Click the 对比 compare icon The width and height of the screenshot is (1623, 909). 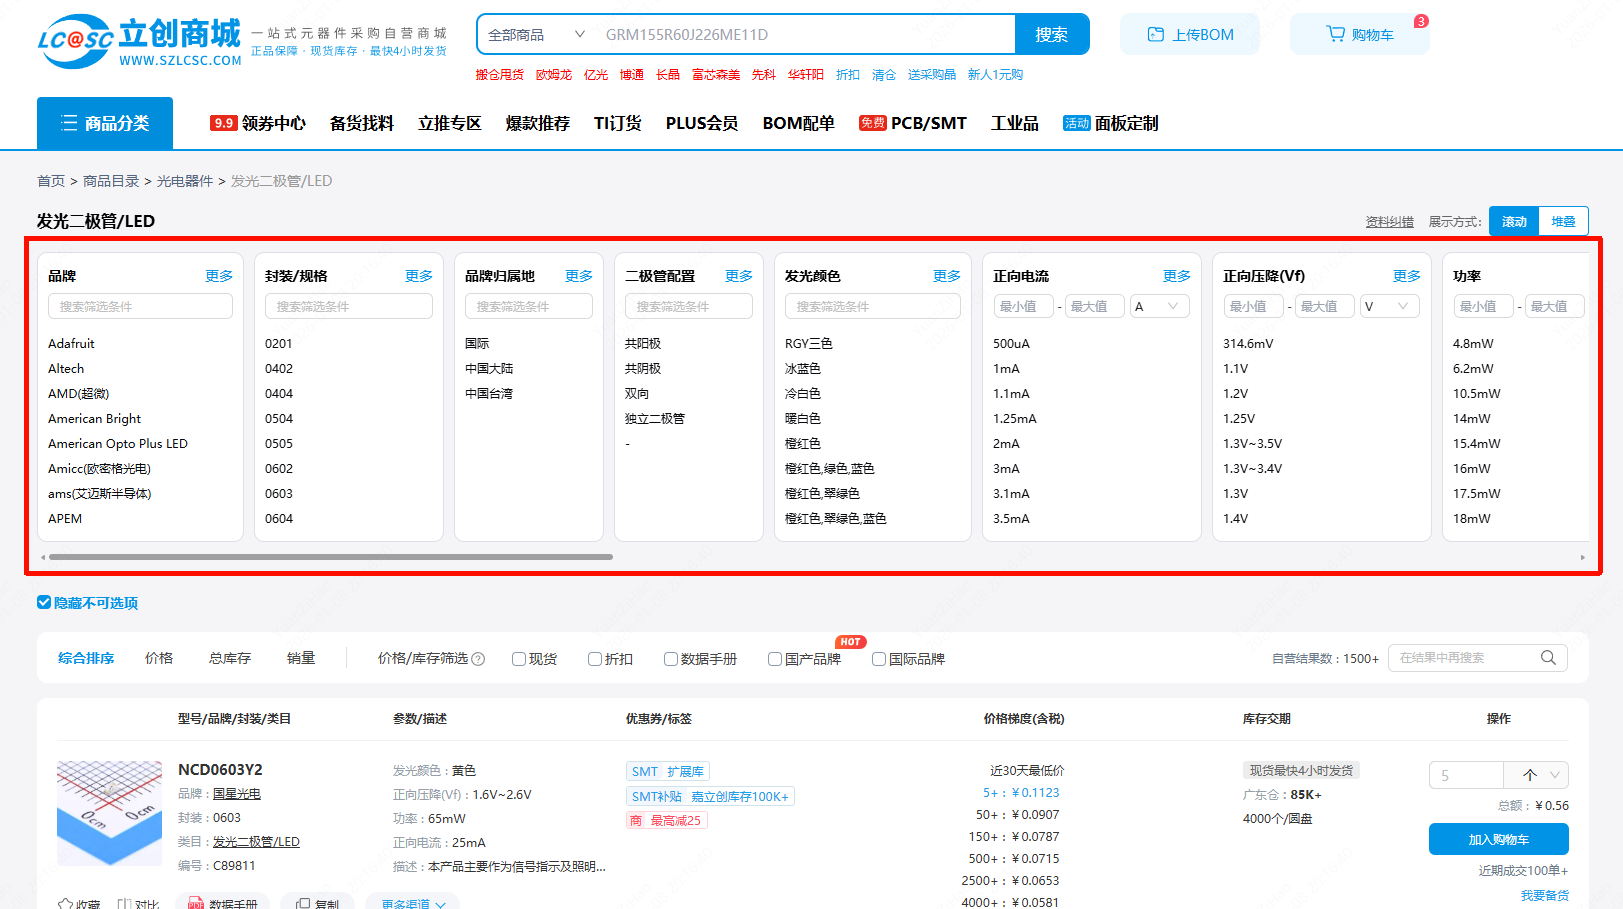coord(126,902)
